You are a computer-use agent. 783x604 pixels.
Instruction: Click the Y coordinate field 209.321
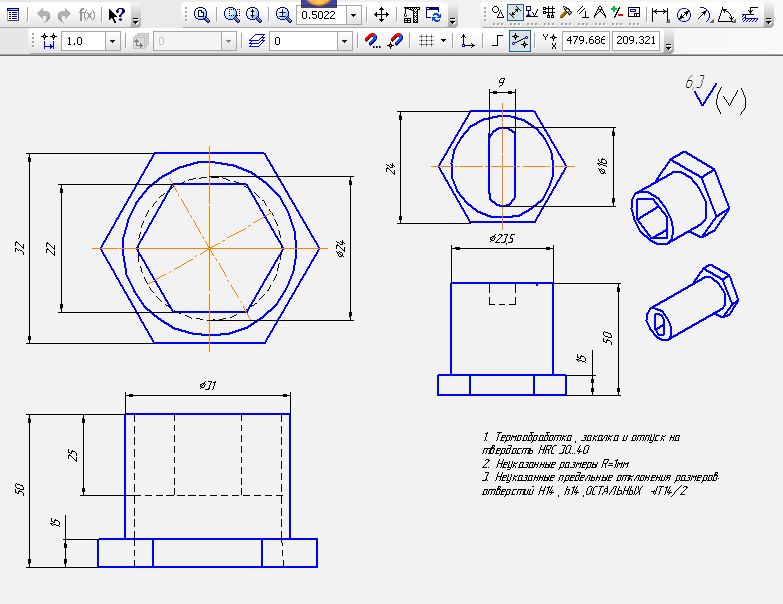click(x=636, y=40)
